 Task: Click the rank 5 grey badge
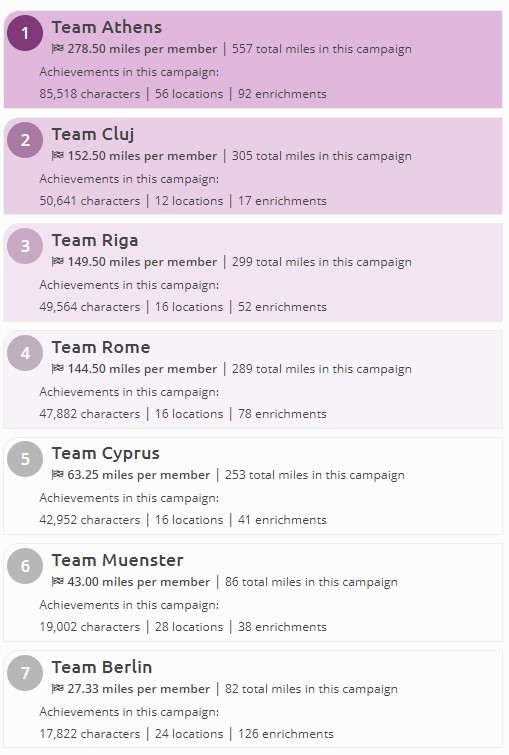point(25,458)
